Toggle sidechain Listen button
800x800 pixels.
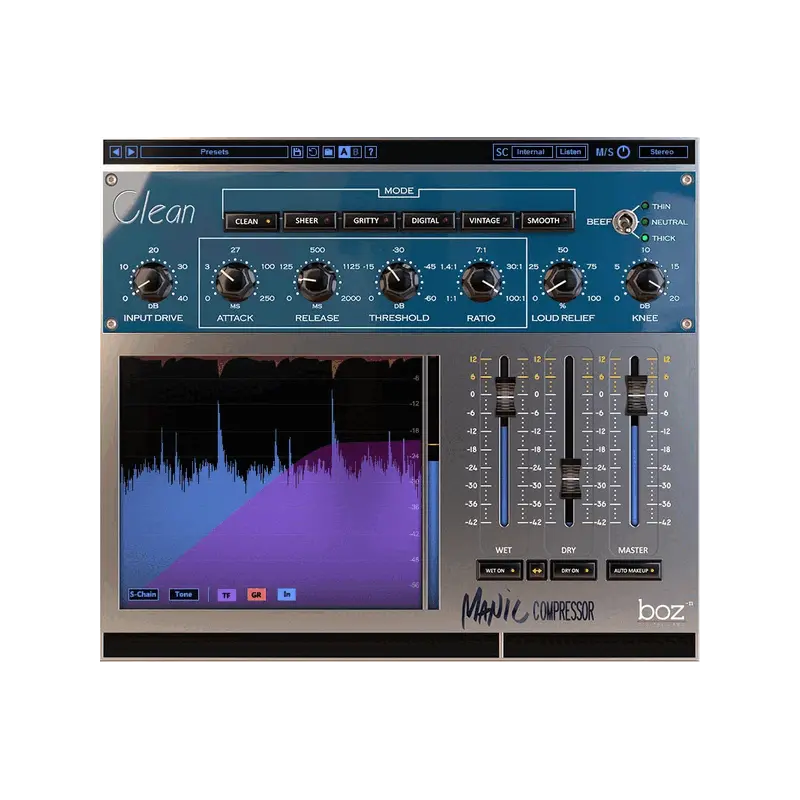tap(570, 152)
